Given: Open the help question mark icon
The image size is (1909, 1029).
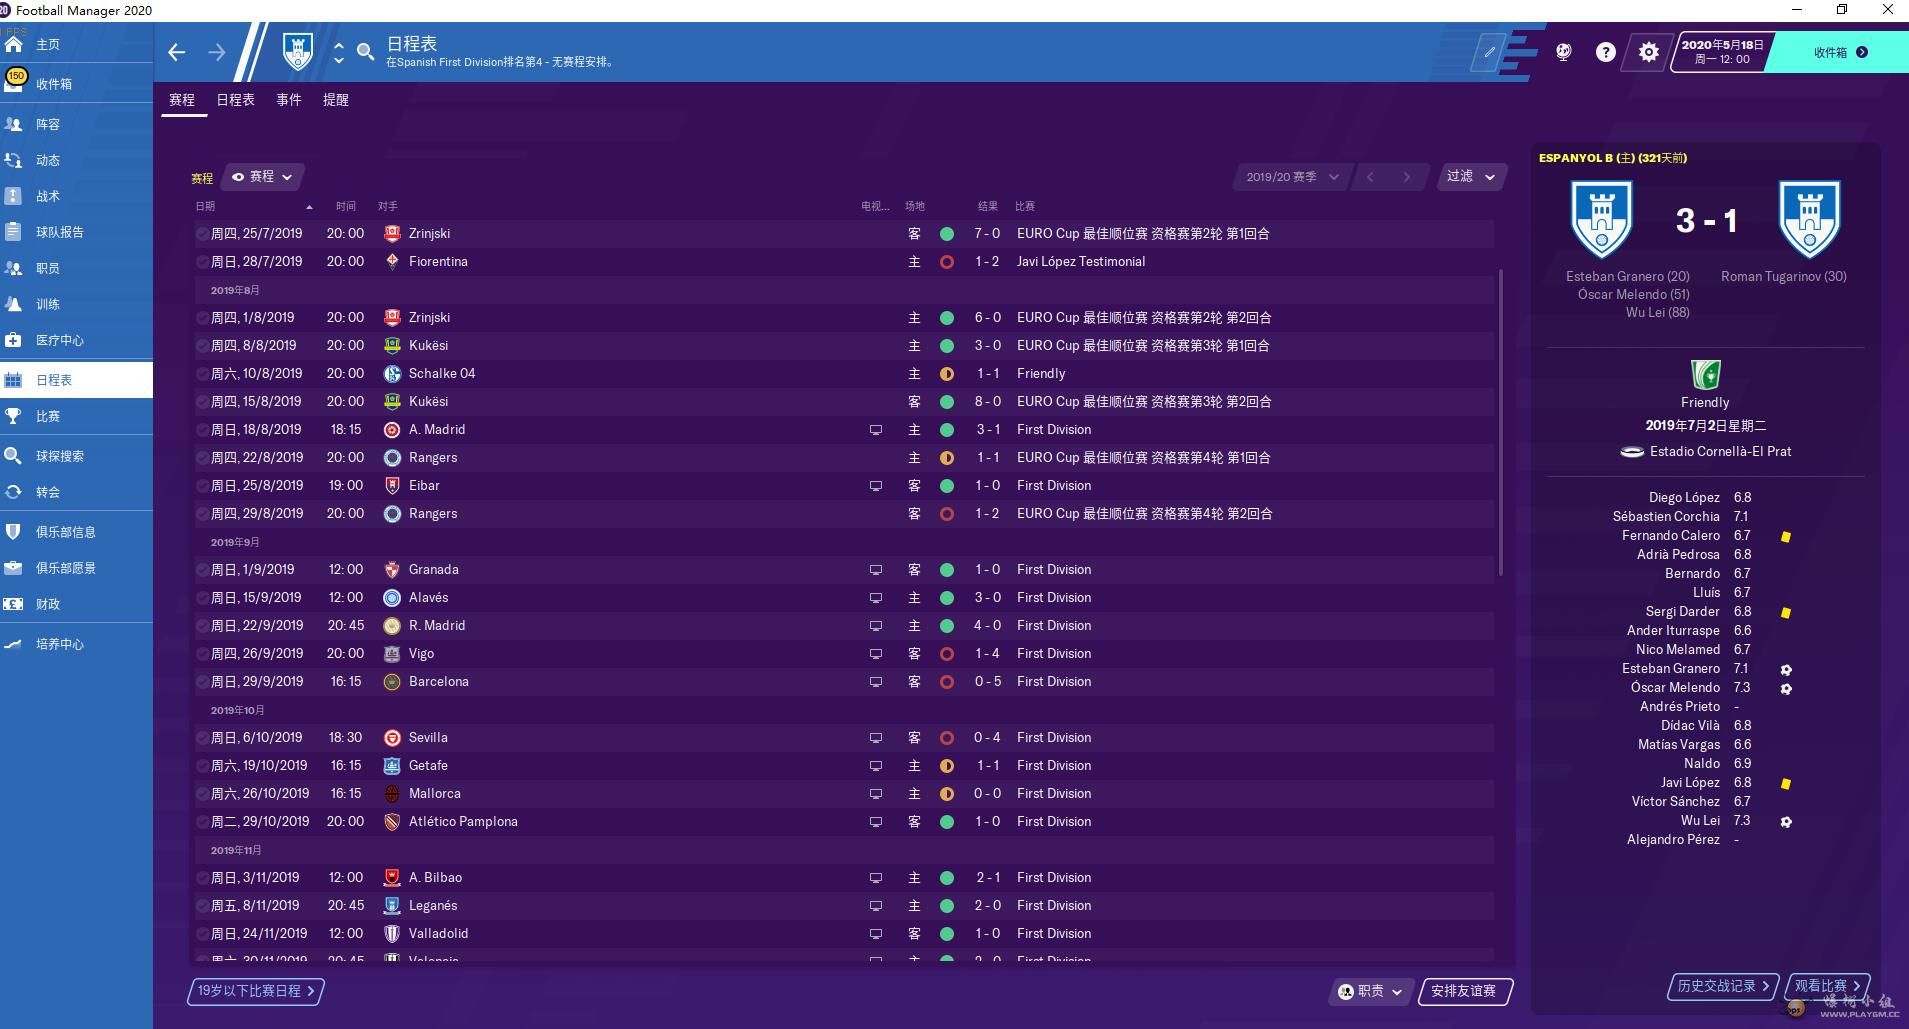Looking at the screenshot, I should tap(1605, 52).
